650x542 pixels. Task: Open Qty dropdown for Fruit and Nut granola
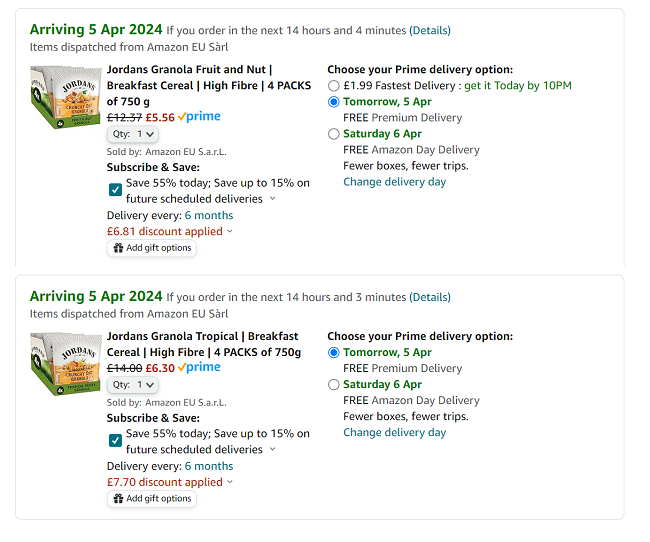click(x=133, y=134)
